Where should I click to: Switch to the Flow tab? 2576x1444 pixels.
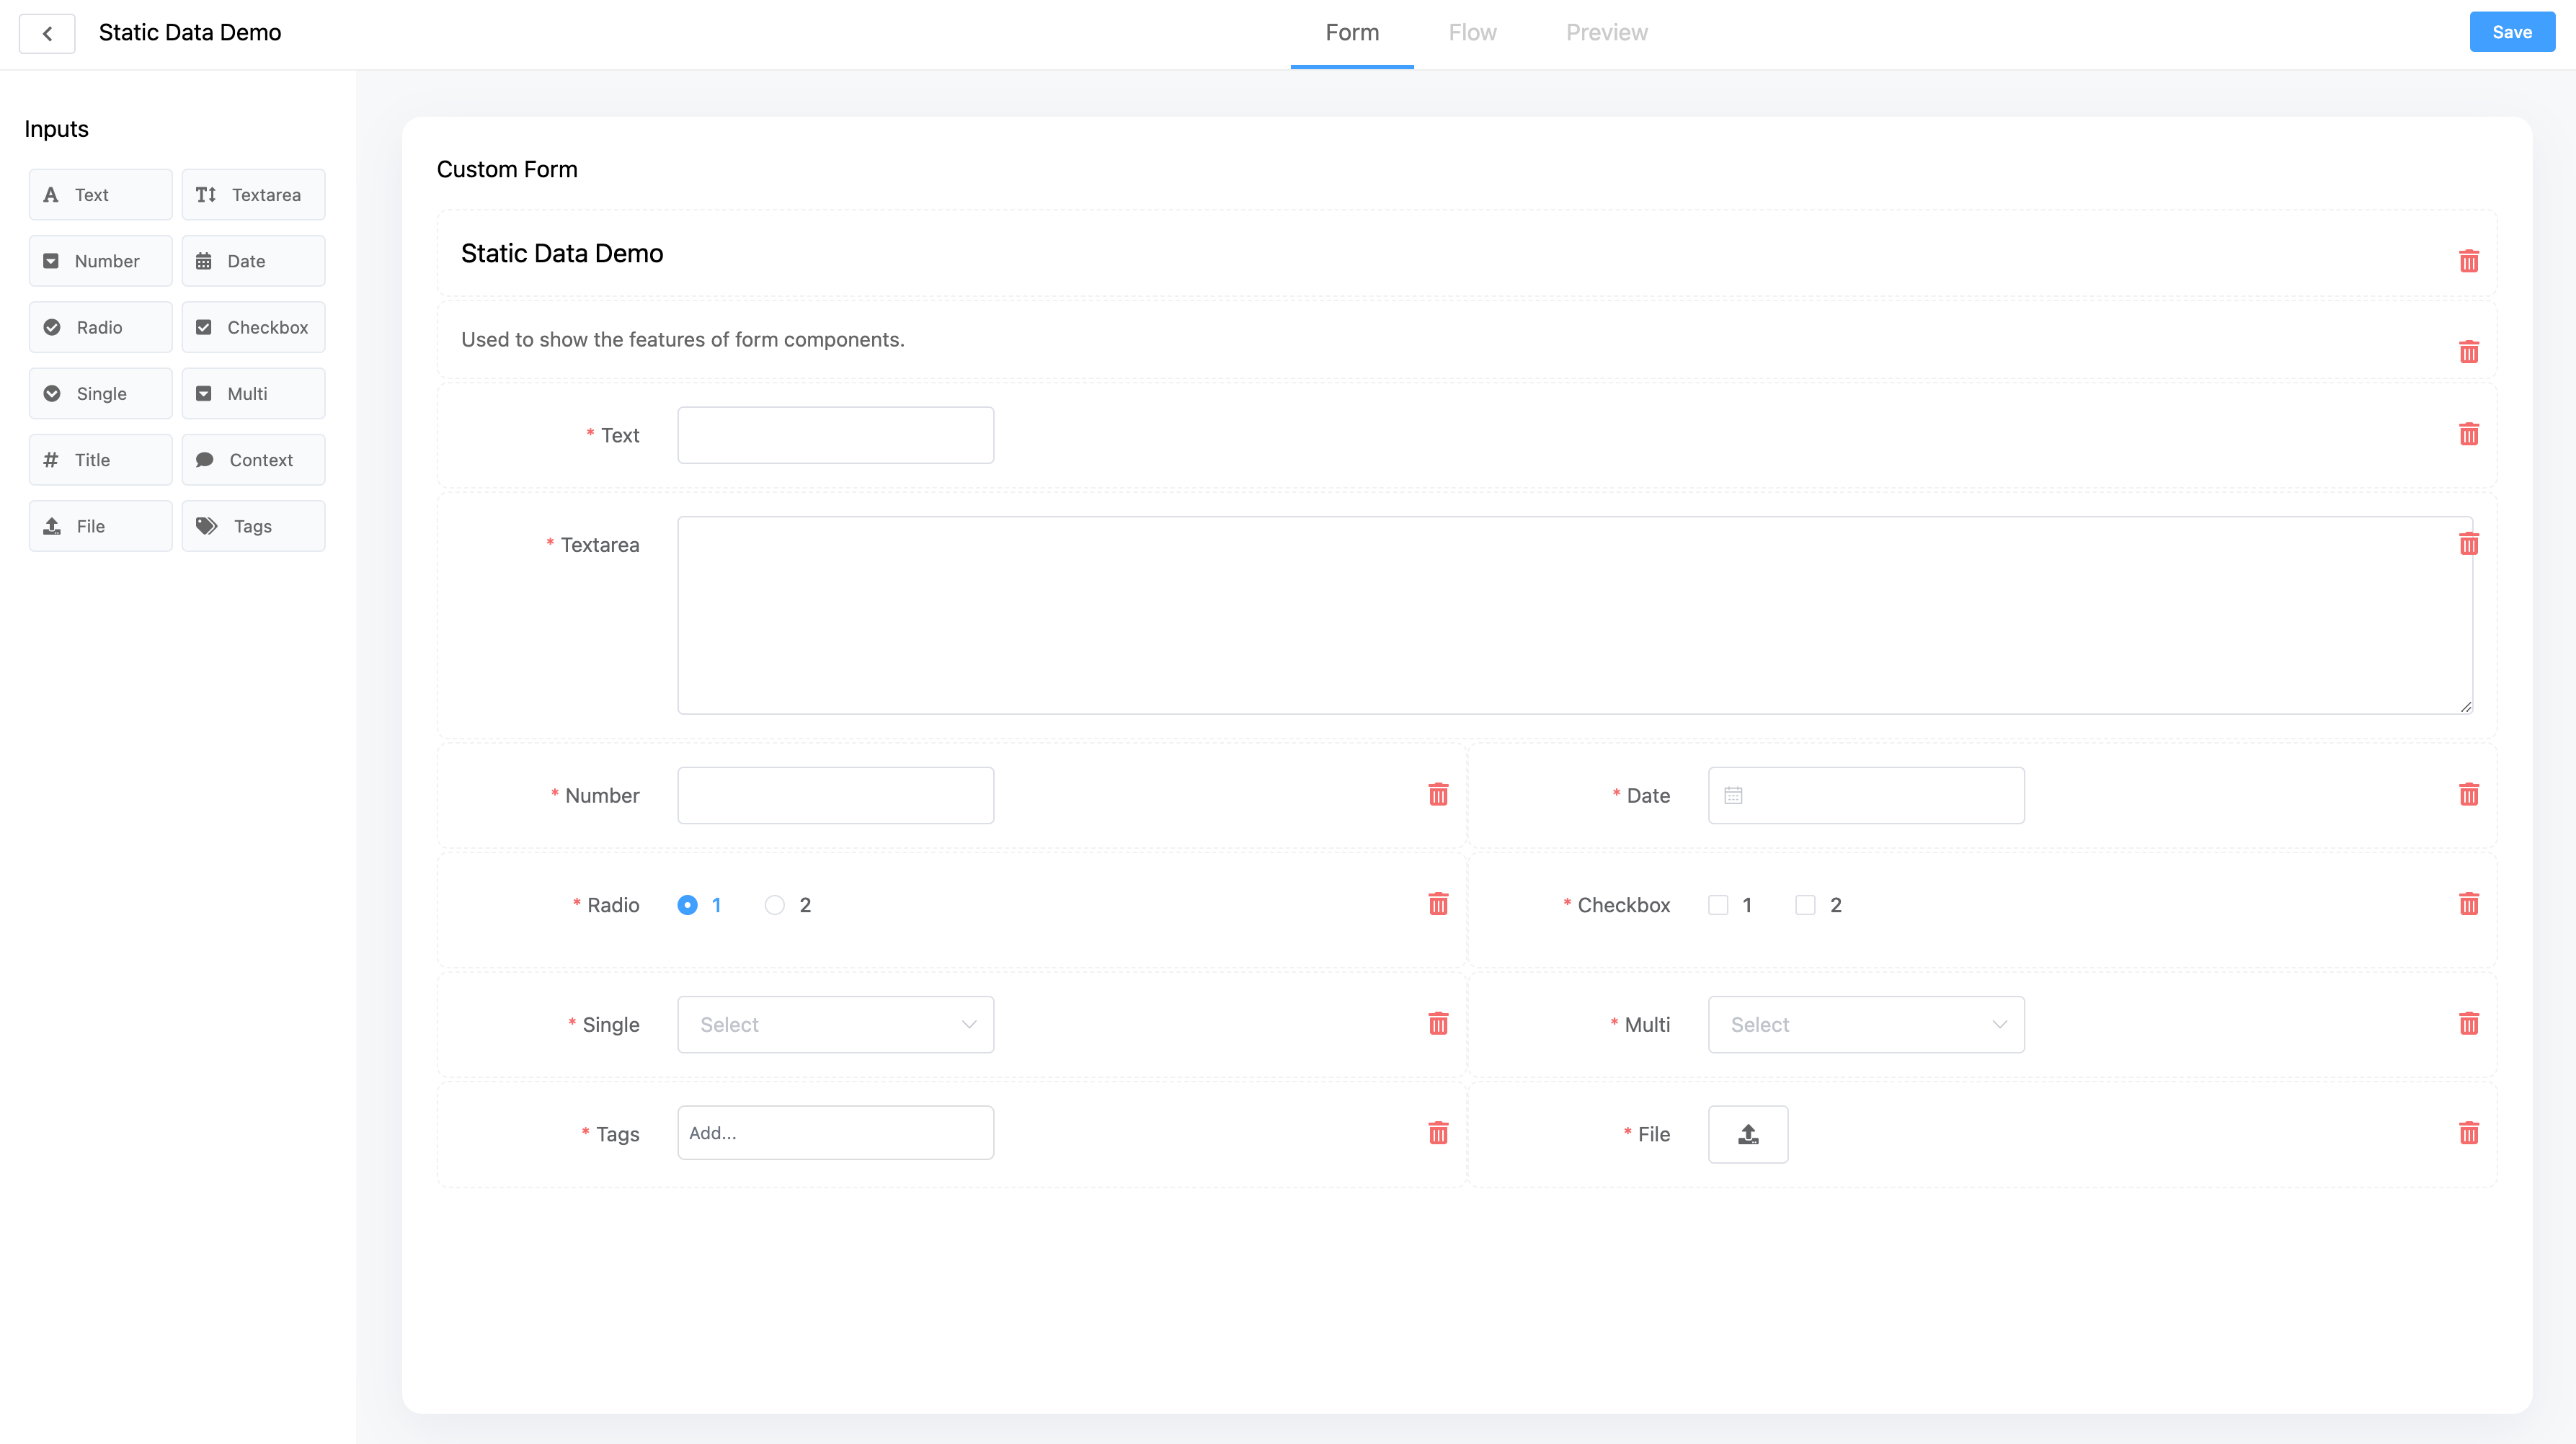point(1472,33)
